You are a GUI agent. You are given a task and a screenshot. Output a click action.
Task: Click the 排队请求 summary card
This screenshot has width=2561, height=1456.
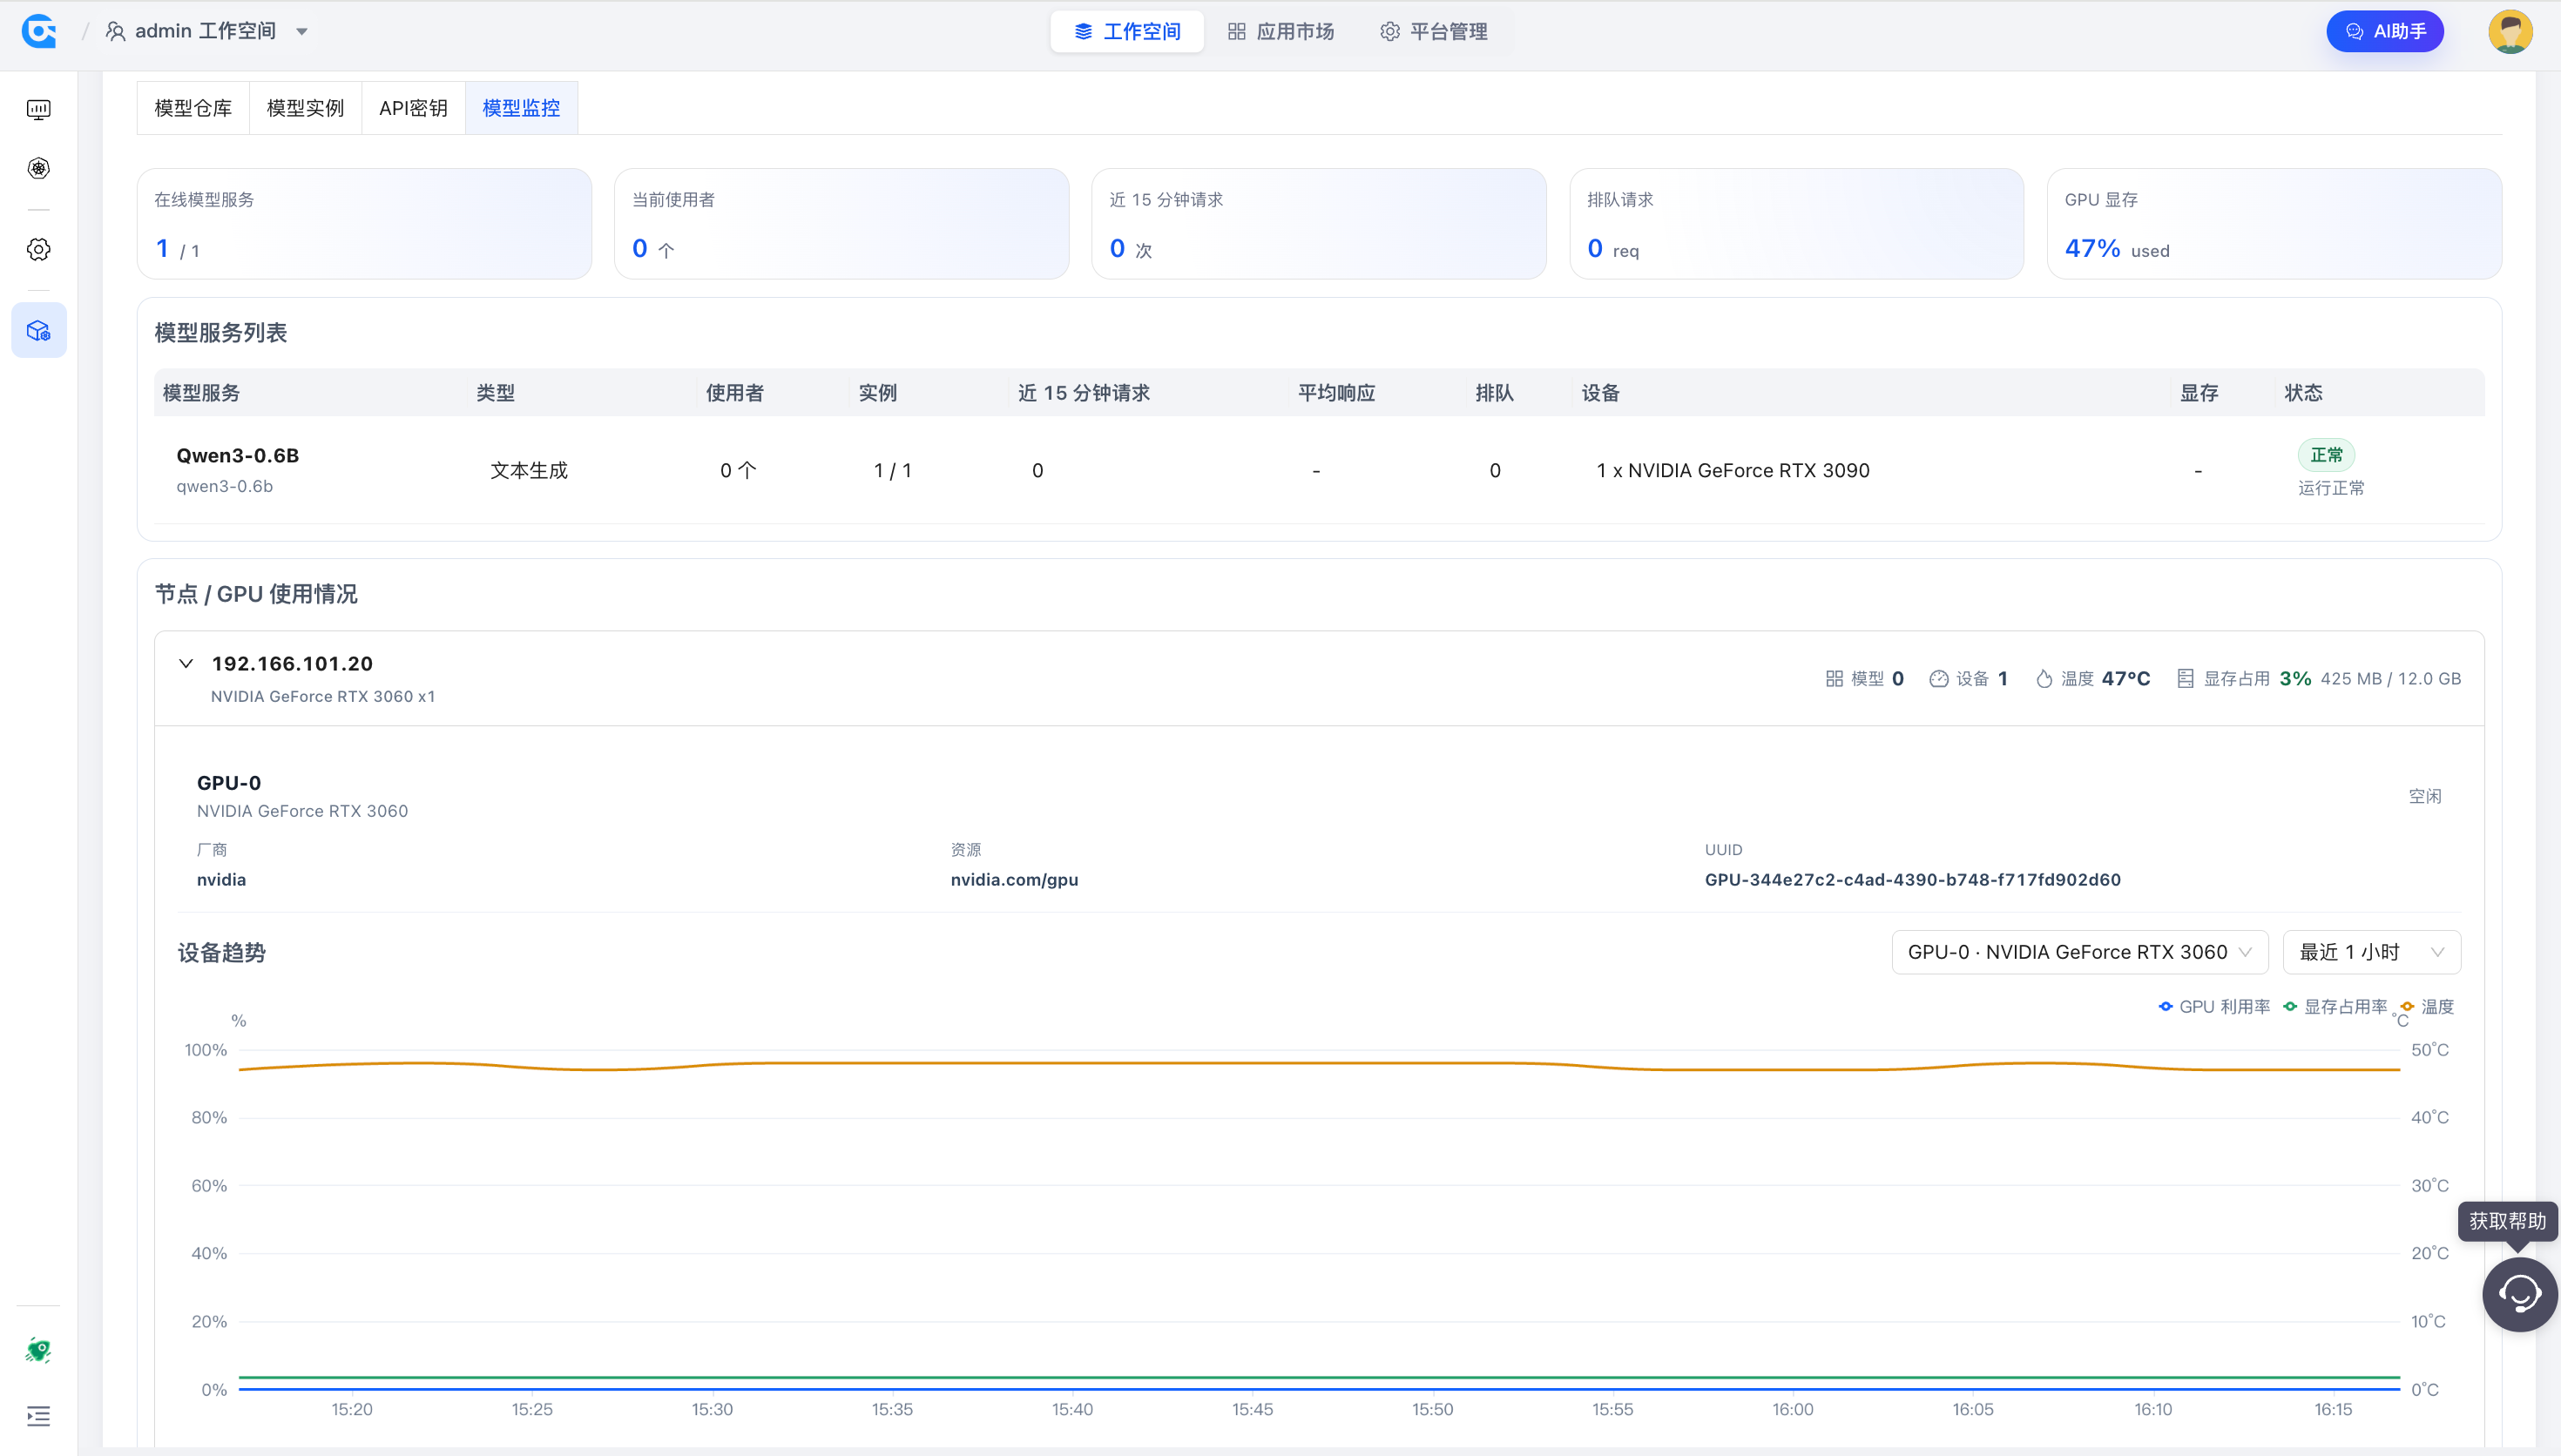click(1796, 224)
